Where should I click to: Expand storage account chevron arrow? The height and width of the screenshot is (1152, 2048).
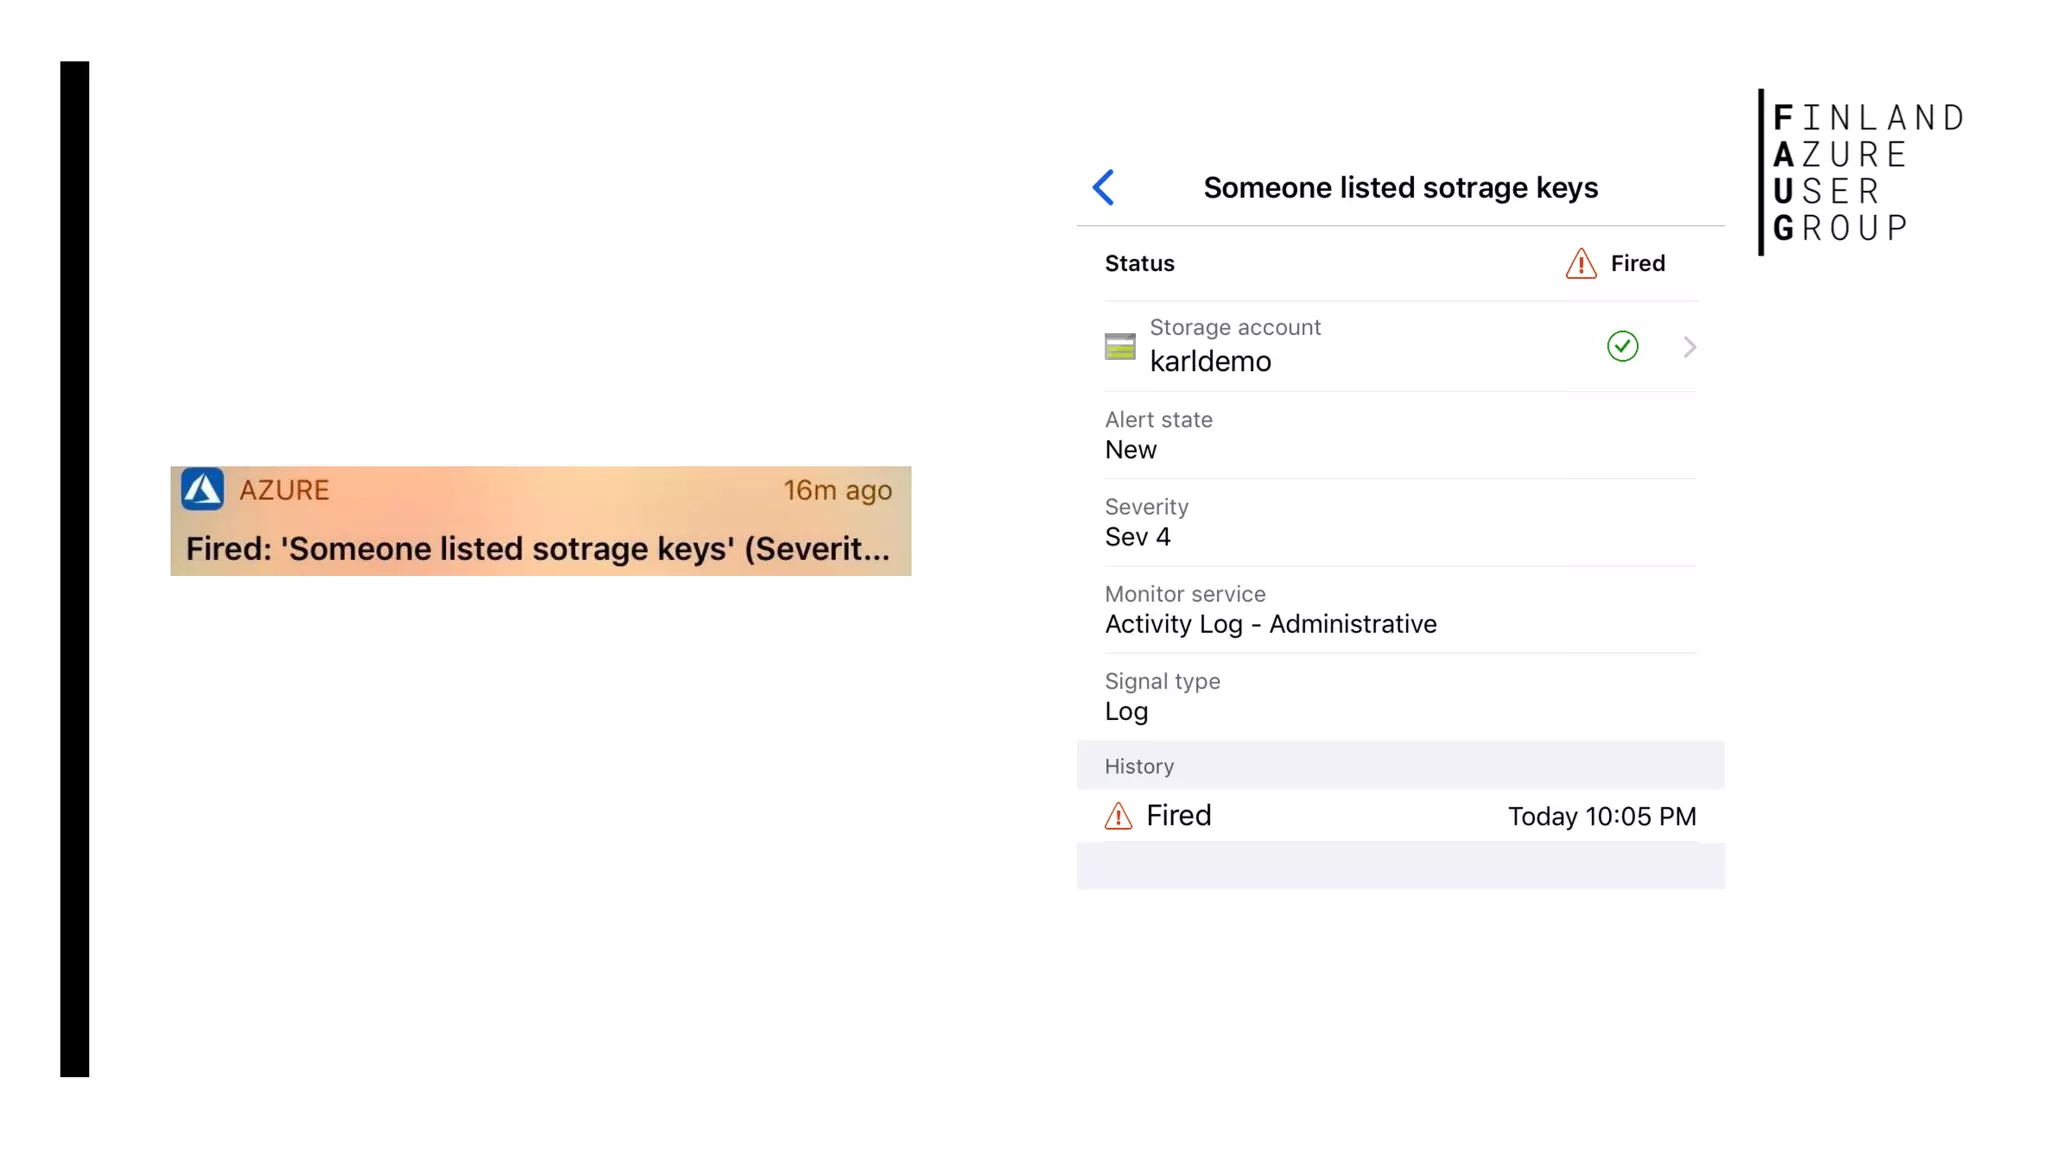coord(1689,347)
